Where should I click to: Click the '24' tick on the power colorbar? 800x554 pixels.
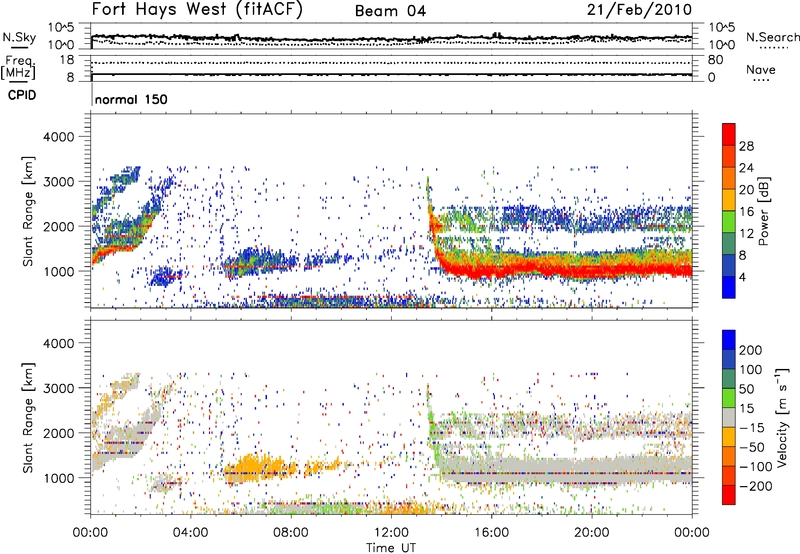pos(746,168)
